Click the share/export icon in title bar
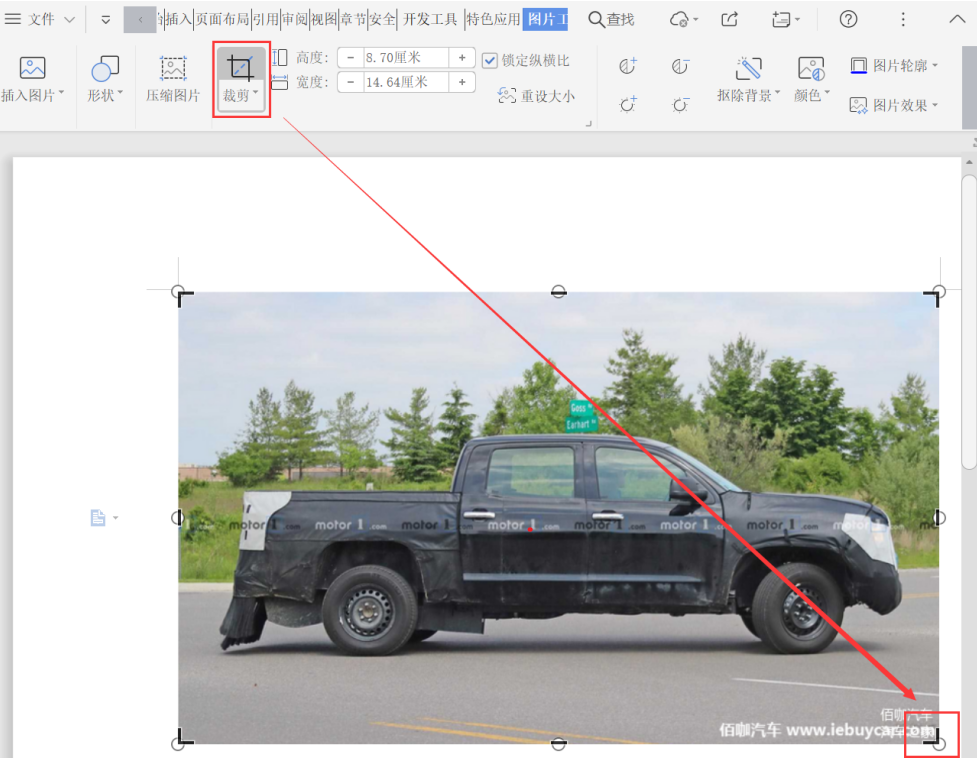This screenshot has width=977, height=765. pos(730,19)
